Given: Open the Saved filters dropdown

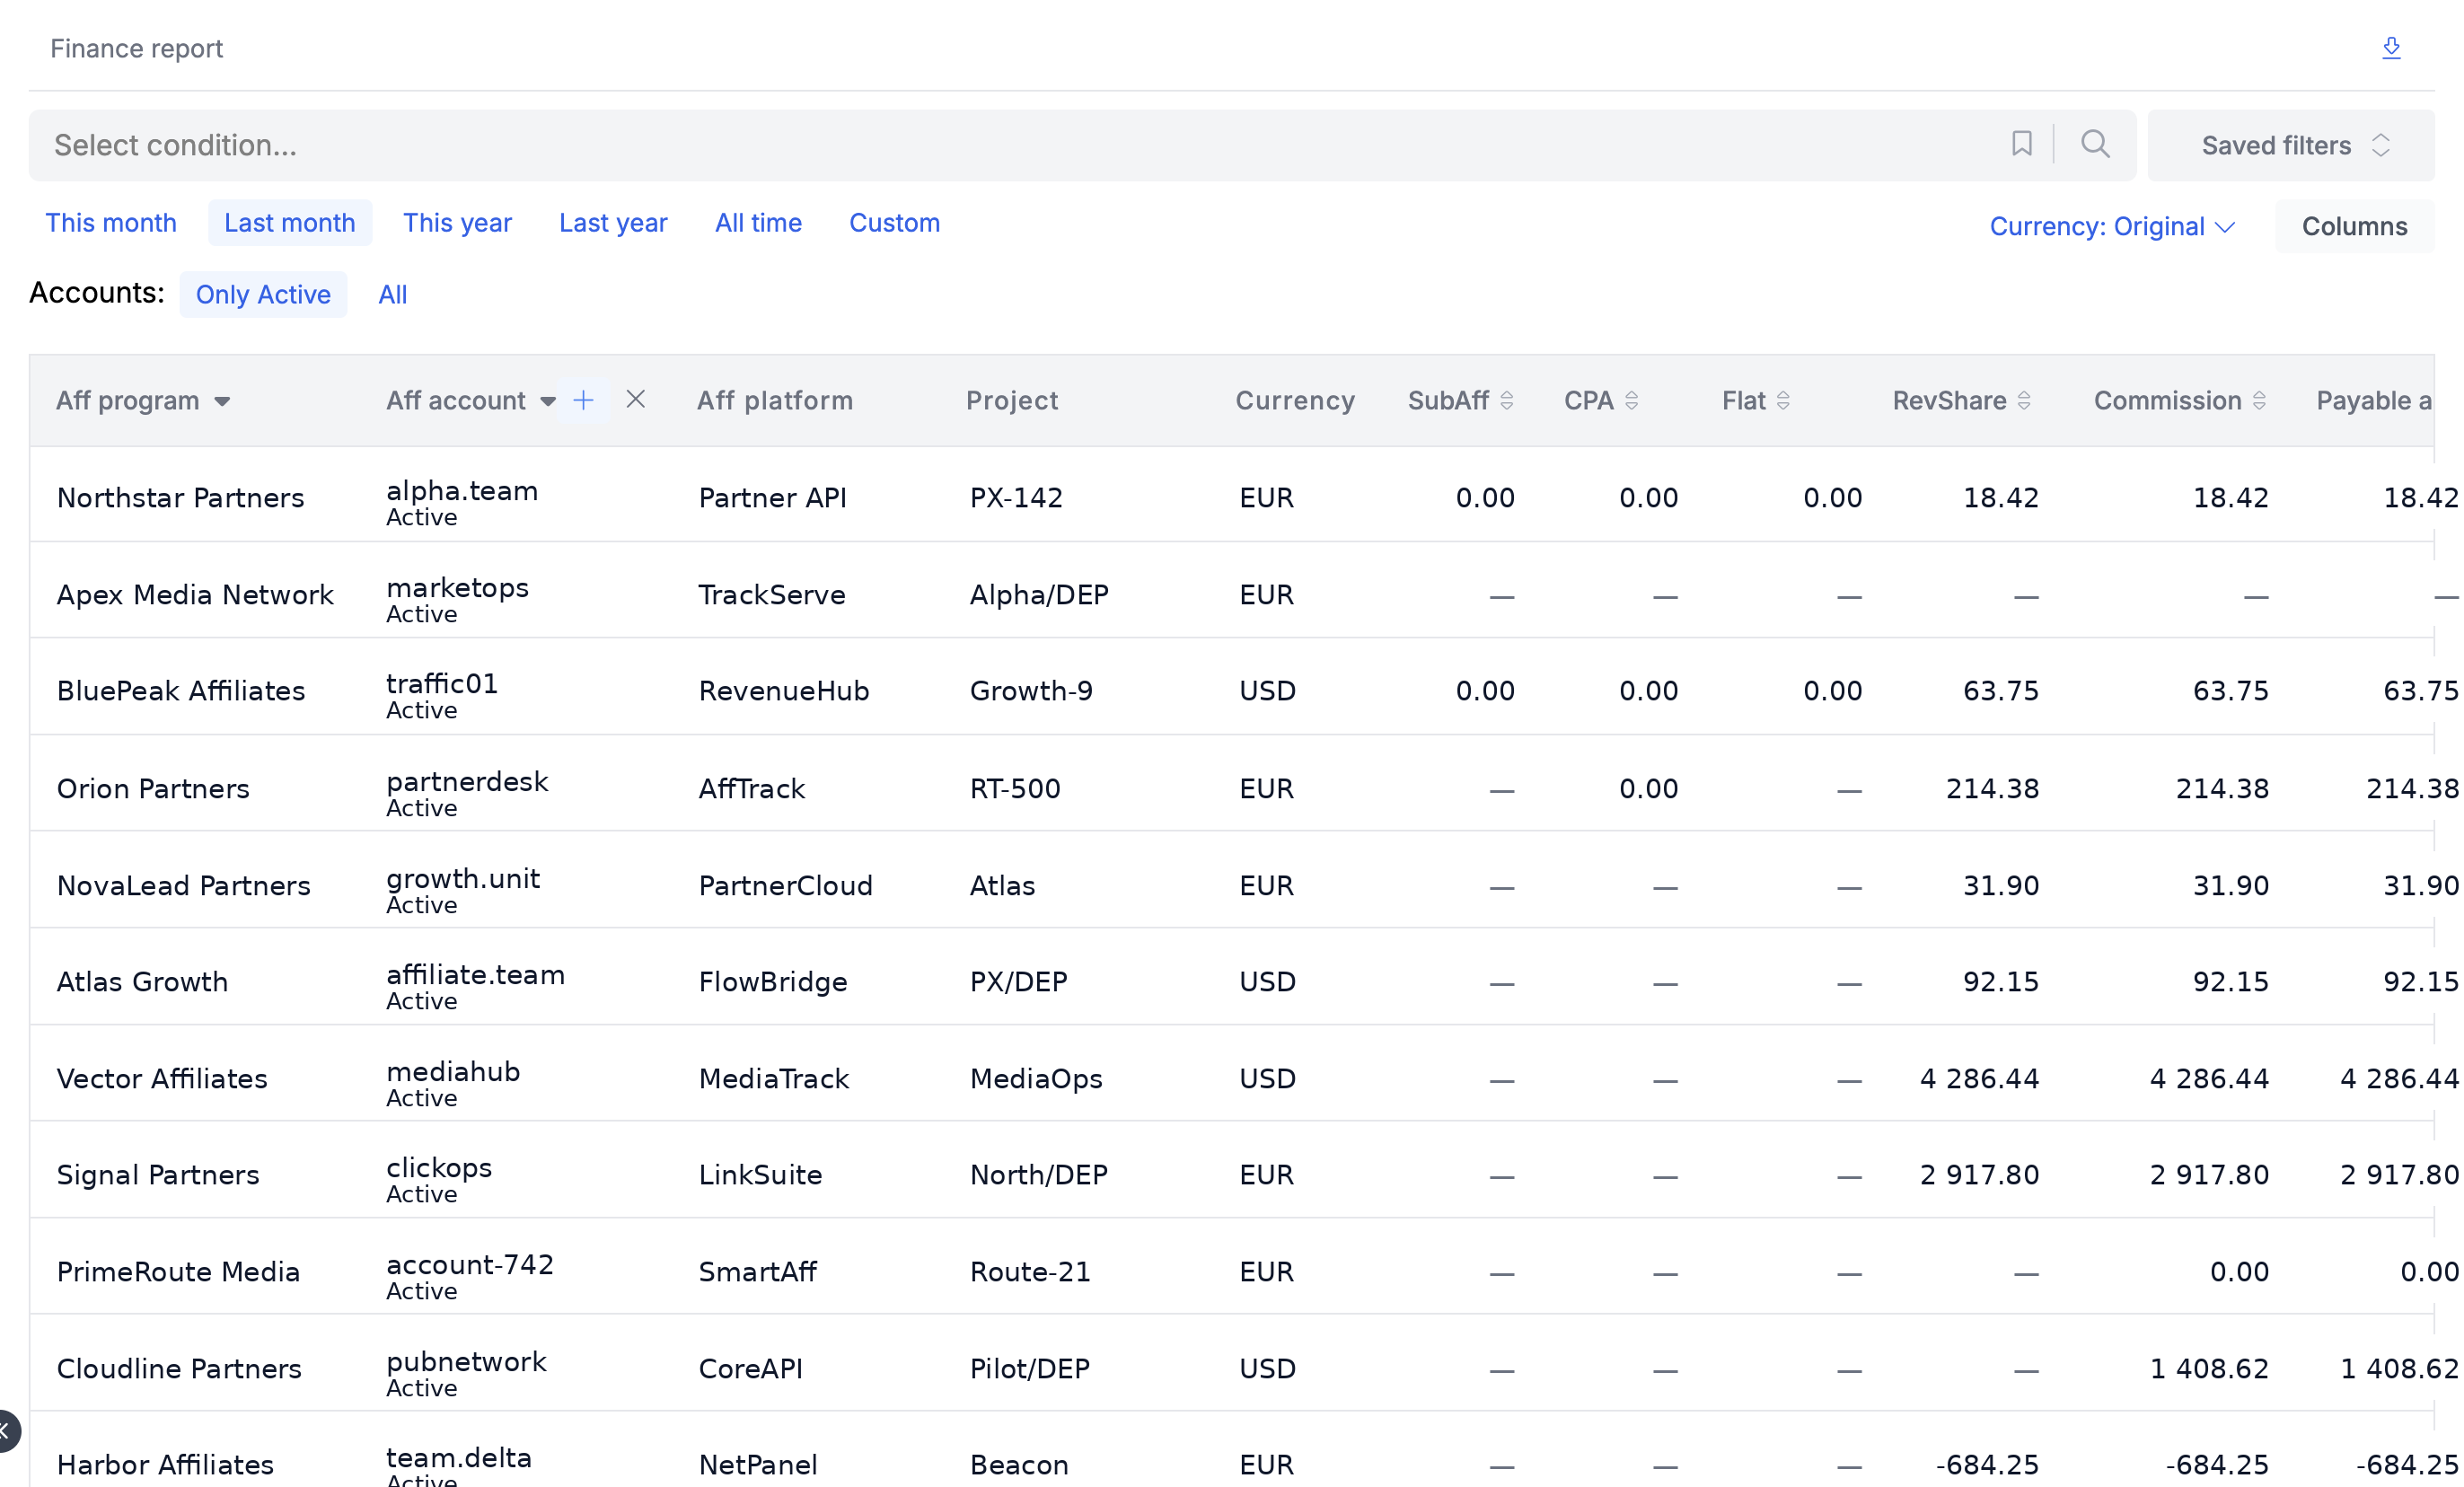Looking at the screenshot, I should [2291, 145].
